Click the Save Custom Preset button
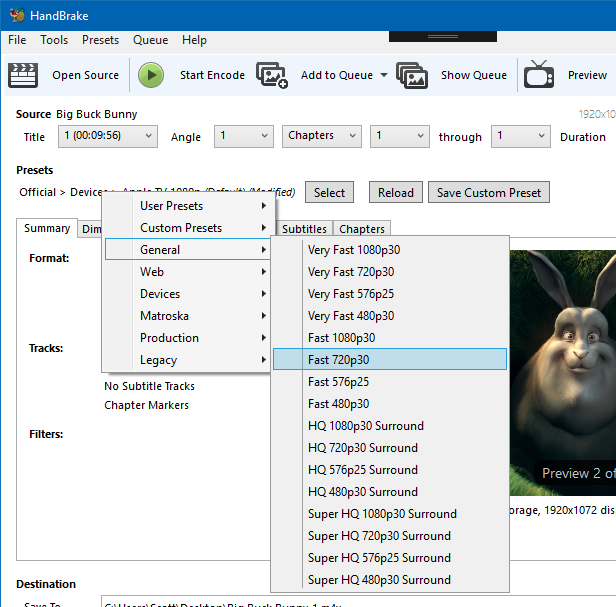The height and width of the screenshot is (607, 616). (489, 193)
